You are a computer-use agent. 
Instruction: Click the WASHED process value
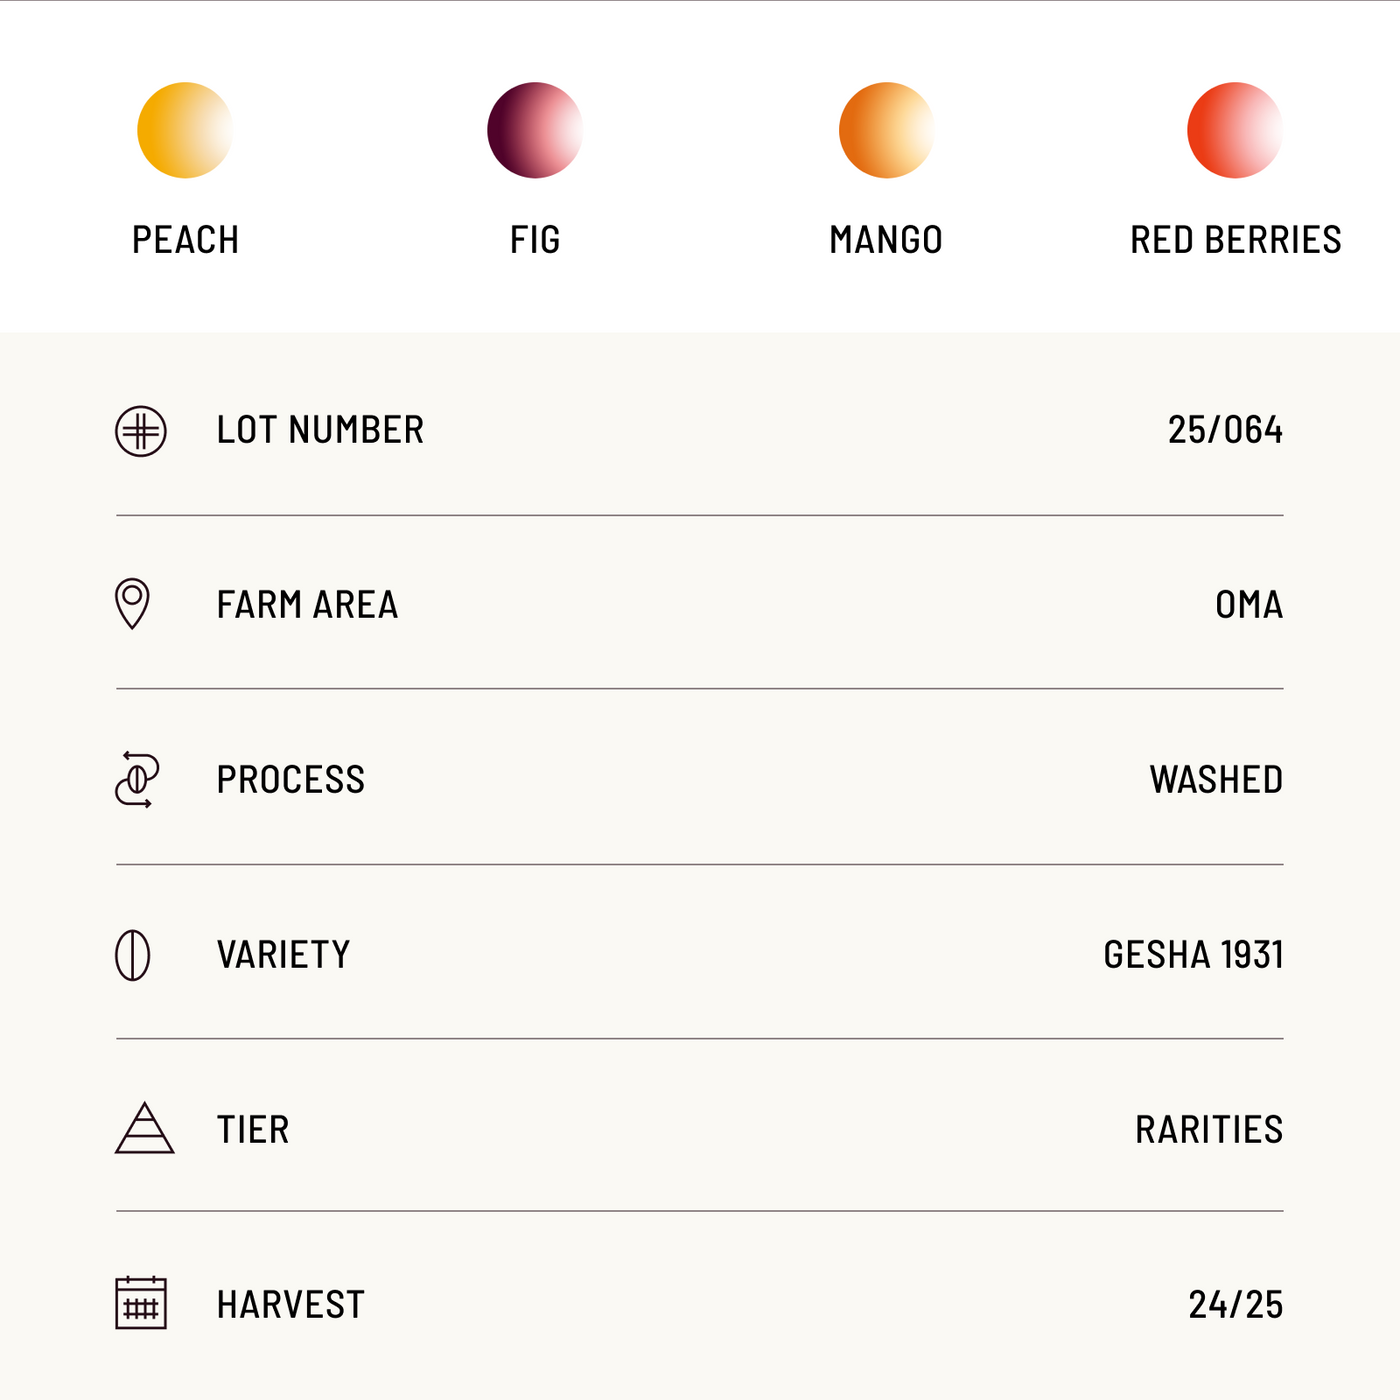(x=1216, y=780)
